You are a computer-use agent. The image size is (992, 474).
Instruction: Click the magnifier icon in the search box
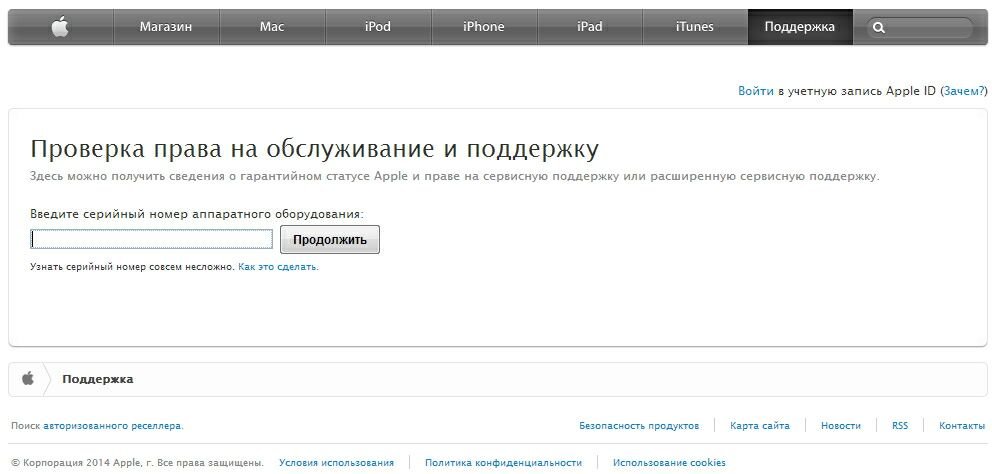(x=879, y=28)
